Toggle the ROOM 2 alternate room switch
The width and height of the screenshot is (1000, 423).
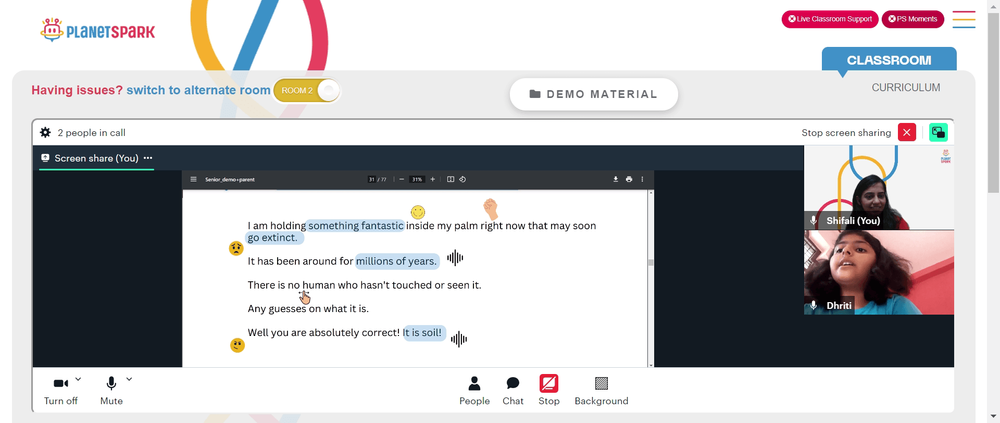[x=307, y=91]
